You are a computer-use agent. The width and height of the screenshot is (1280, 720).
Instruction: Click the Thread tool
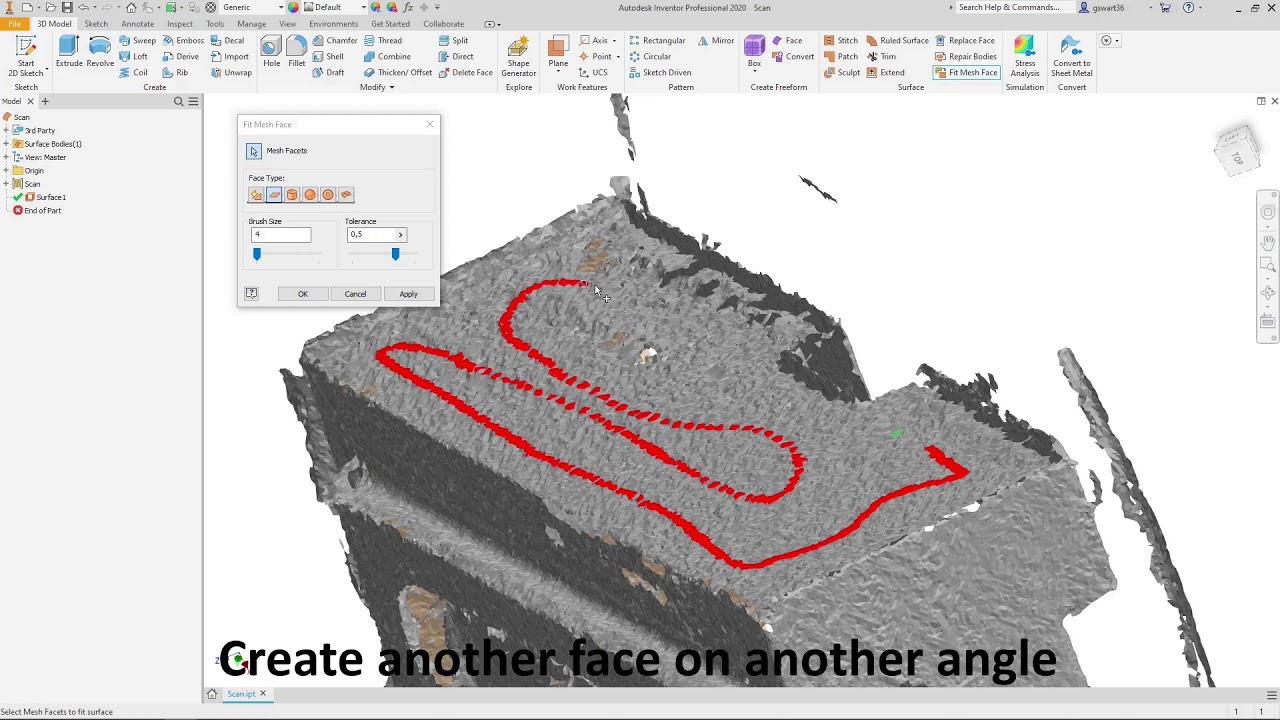click(383, 41)
